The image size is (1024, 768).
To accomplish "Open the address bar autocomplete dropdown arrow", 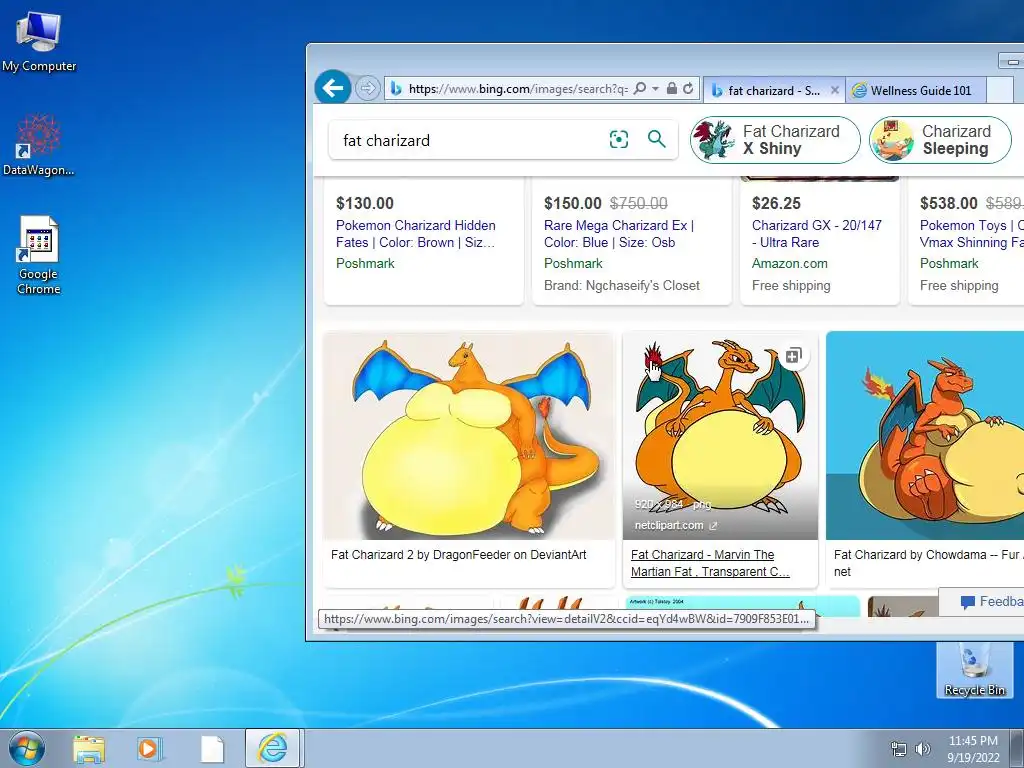I will (x=655, y=88).
